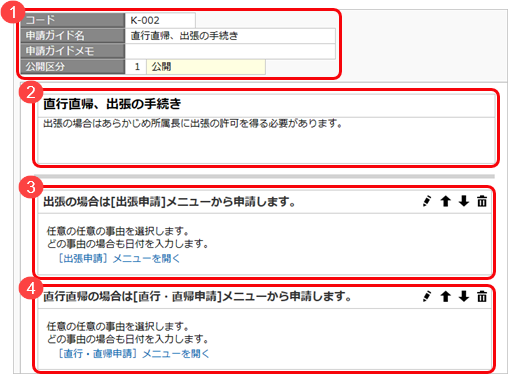
Task: Move the 直行・直帰申請 step down
Action: (464, 296)
